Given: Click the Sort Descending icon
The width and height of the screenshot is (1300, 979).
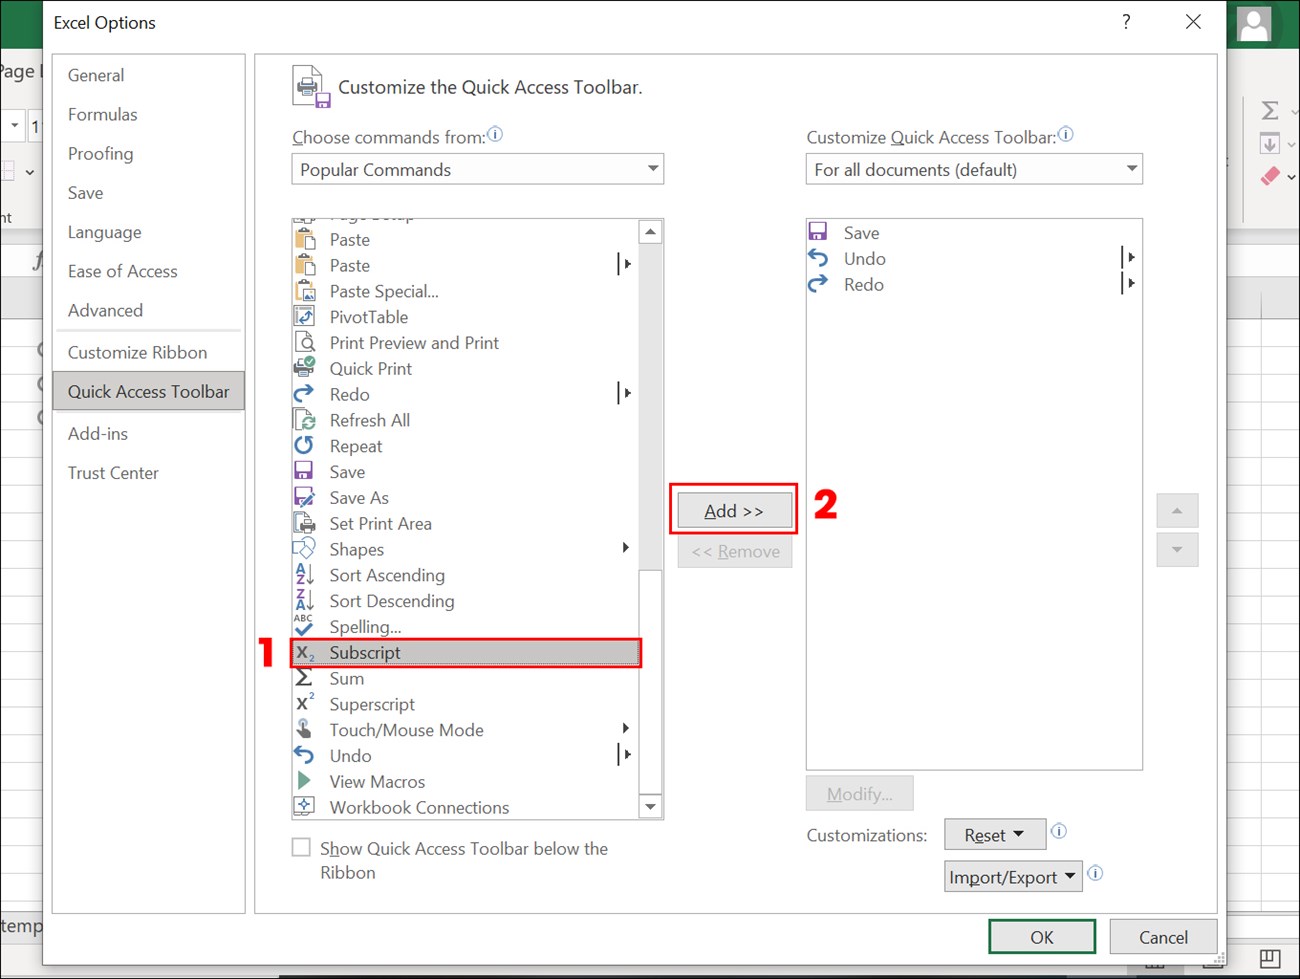Looking at the screenshot, I should coord(304,601).
